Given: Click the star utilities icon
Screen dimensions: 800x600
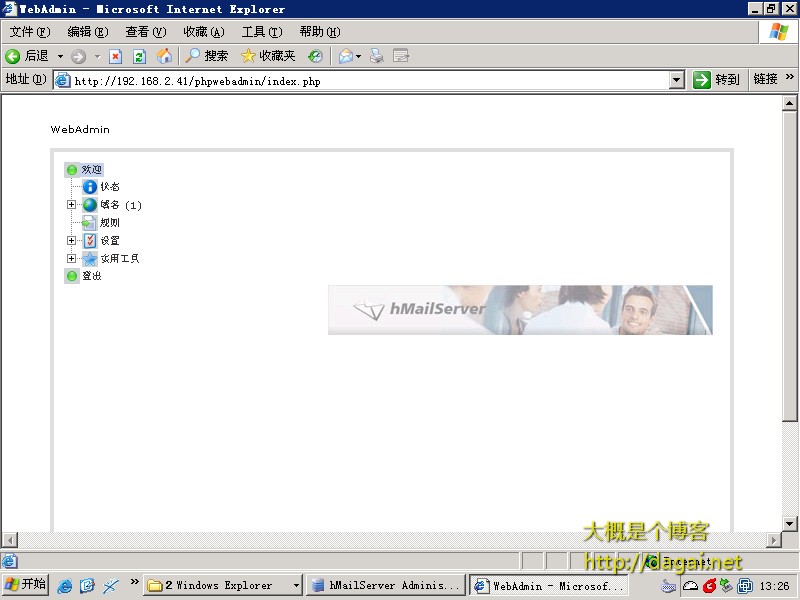Looking at the screenshot, I should pos(90,259).
